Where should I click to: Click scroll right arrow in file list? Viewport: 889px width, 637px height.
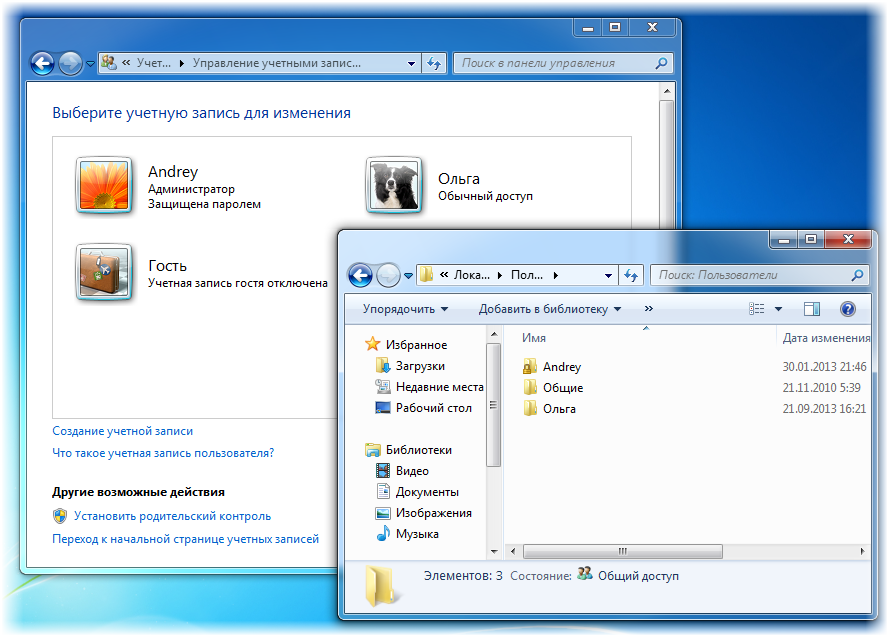[862, 551]
